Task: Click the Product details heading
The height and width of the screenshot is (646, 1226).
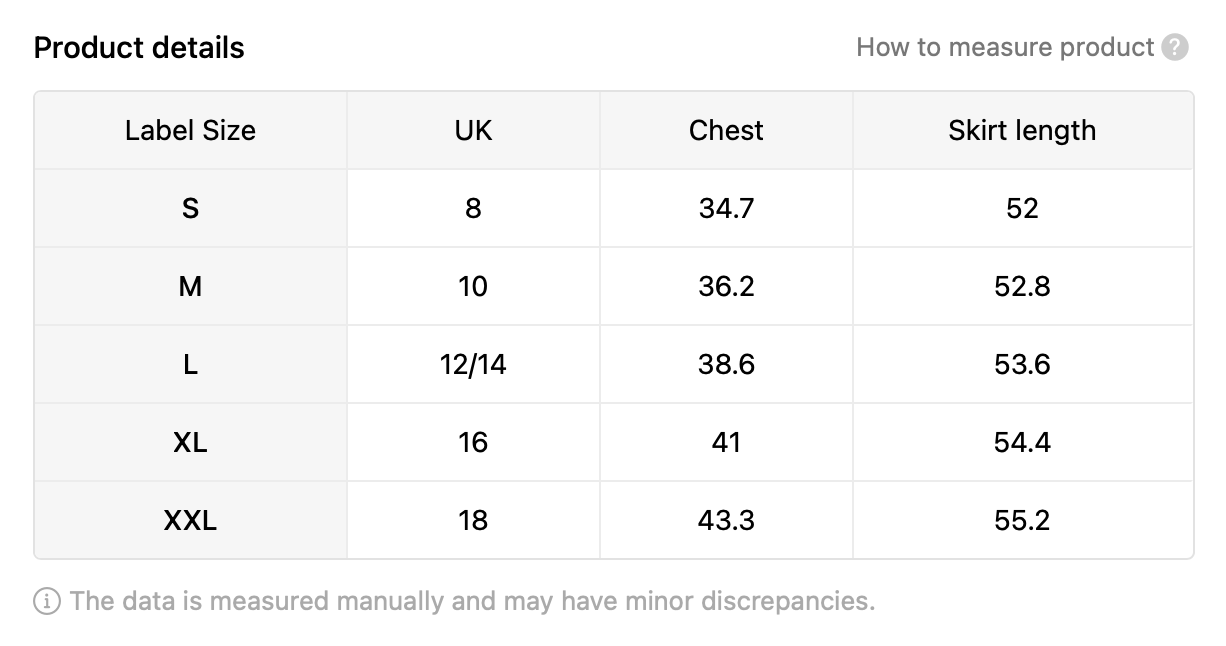Action: click(x=139, y=47)
